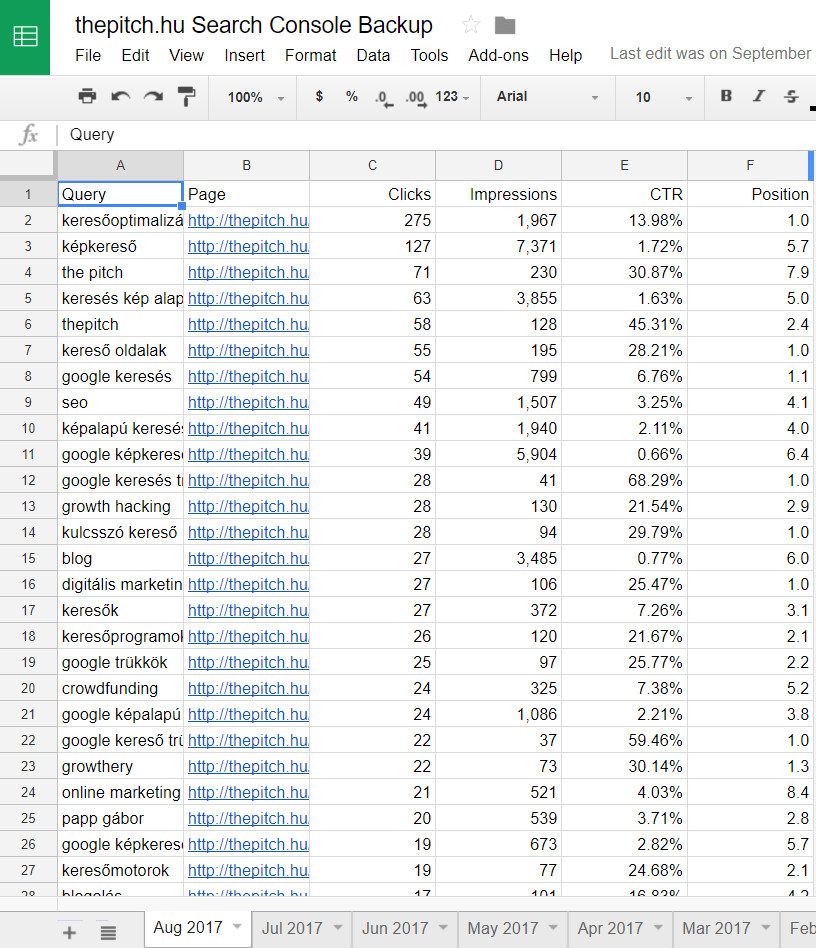Click into the formula bar showing Query
This screenshot has height=948, width=816.
pos(438,135)
